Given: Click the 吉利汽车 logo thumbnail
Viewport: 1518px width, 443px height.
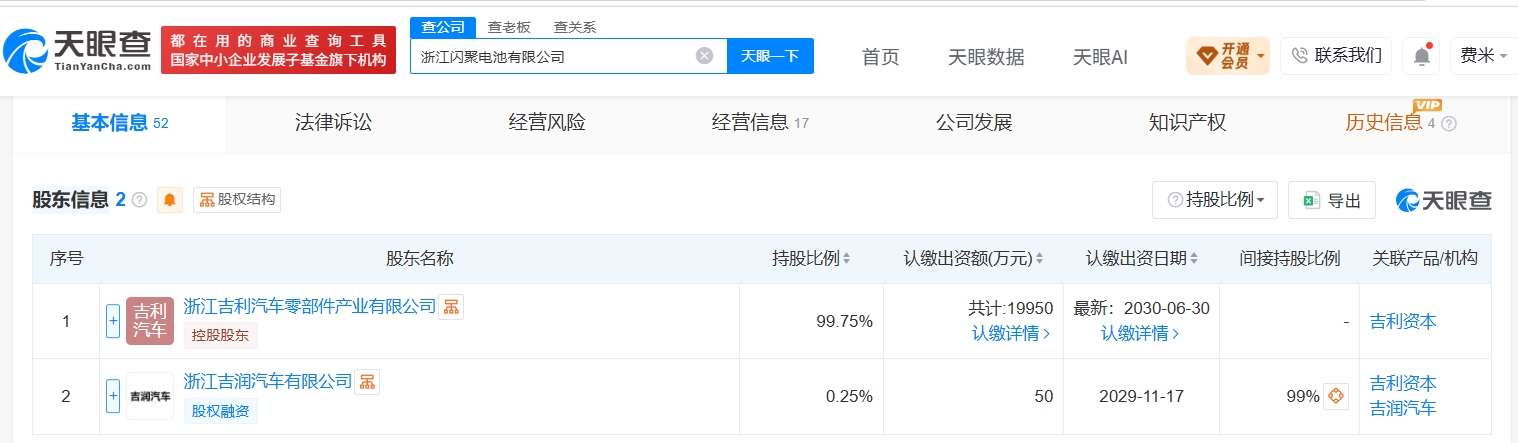Looking at the screenshot, I should [150, 321].
